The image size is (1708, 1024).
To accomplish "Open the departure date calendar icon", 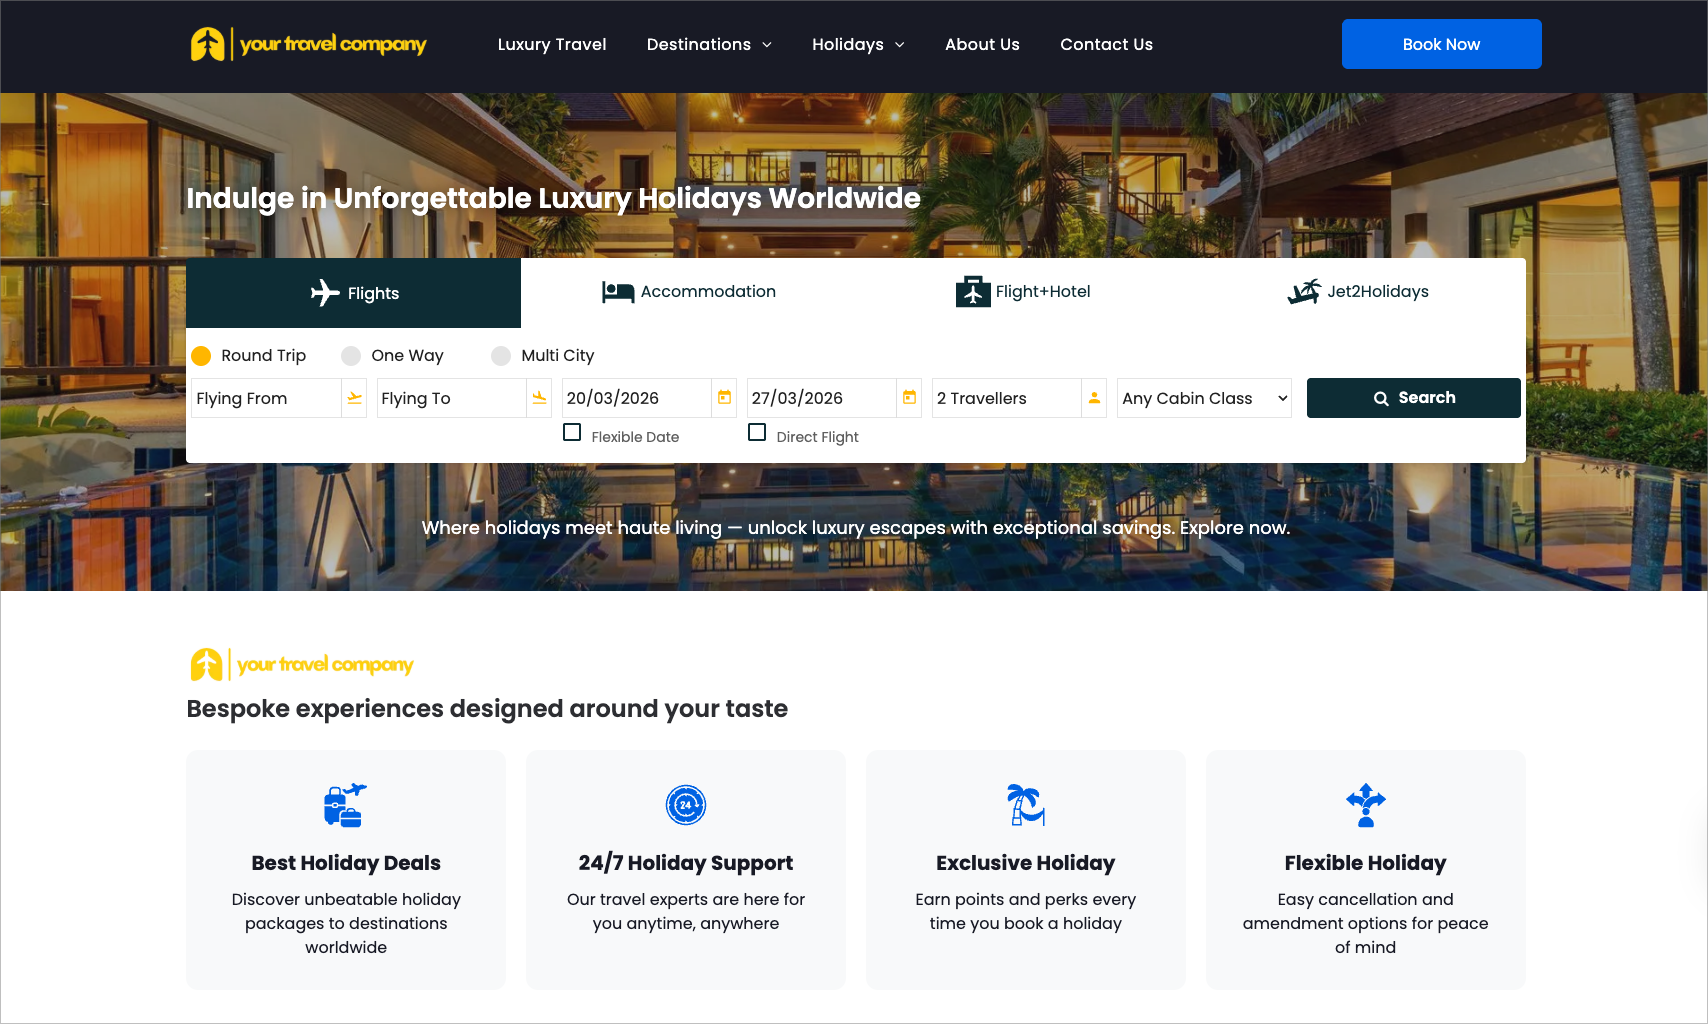I will 724,398.
